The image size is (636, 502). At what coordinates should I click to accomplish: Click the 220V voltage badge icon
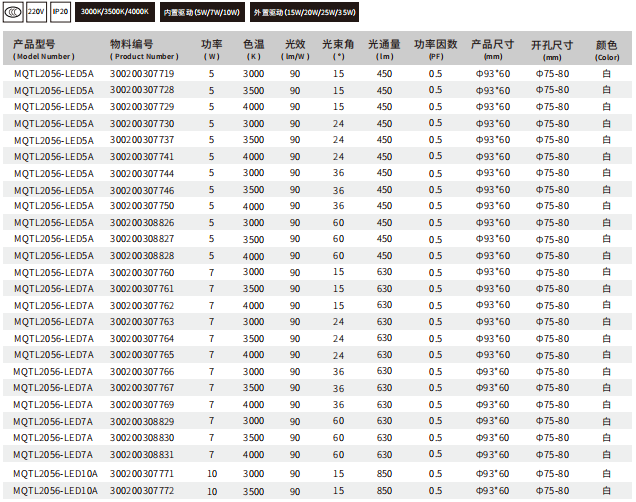point(36,12)
